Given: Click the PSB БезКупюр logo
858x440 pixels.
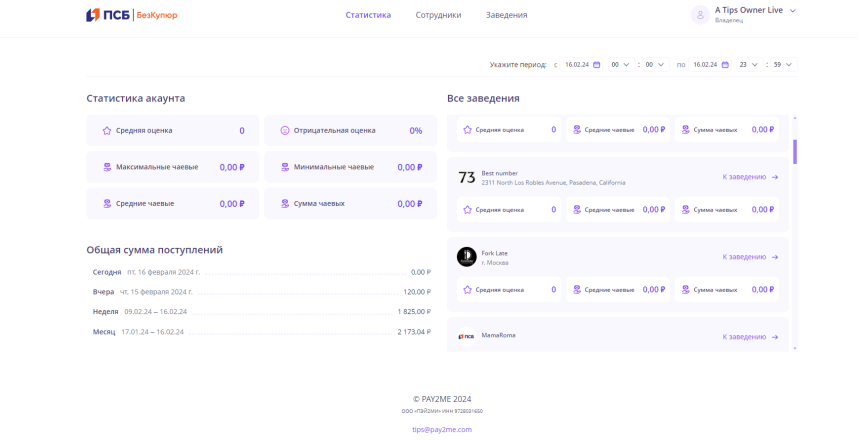Looking at the screenshot, I should [x=131, y=15].
